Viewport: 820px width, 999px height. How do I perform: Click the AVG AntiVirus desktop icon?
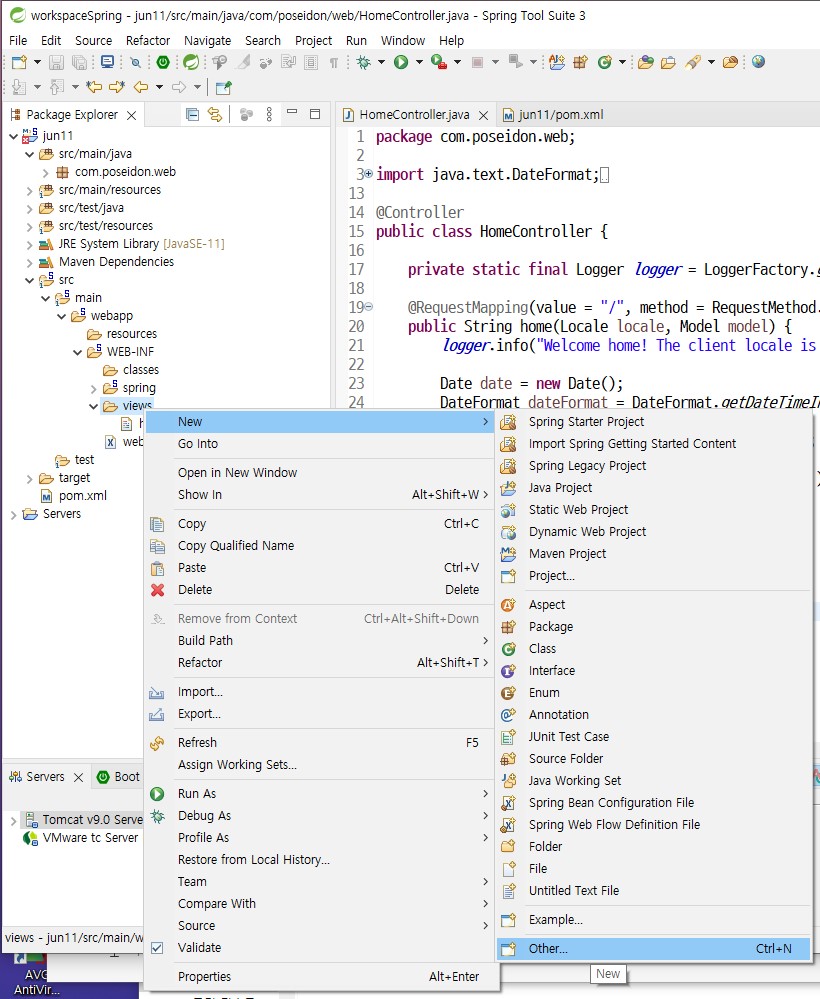click(x=36, y=975)
